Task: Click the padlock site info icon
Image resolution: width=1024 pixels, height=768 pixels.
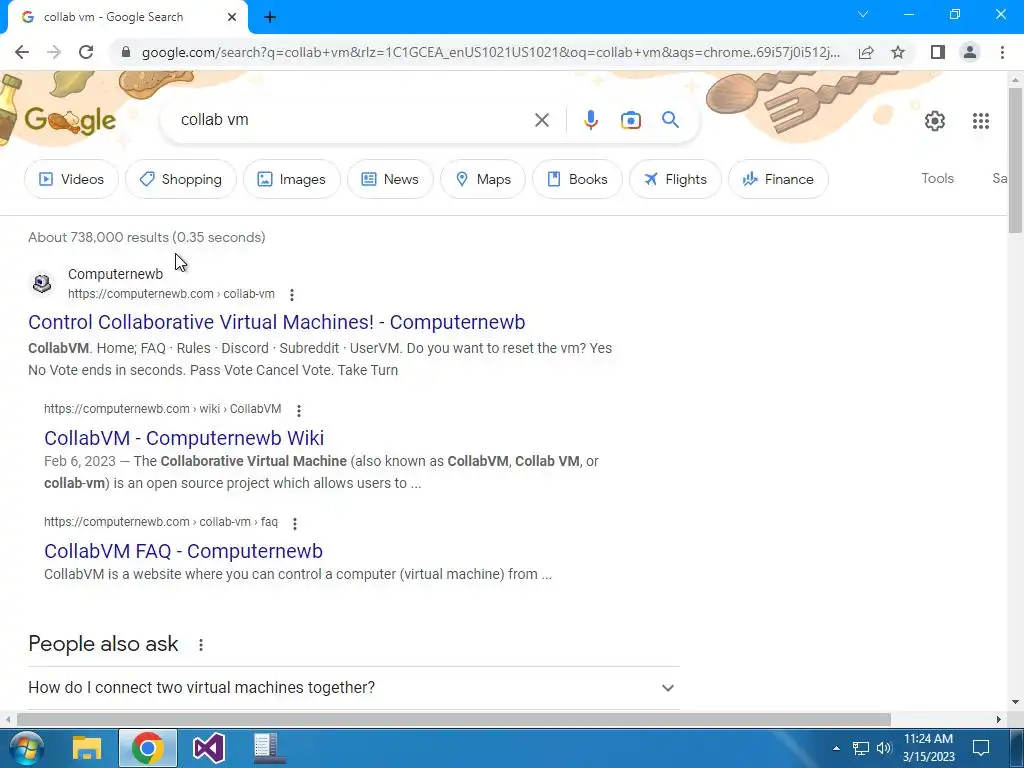Action: pos(126,52)
